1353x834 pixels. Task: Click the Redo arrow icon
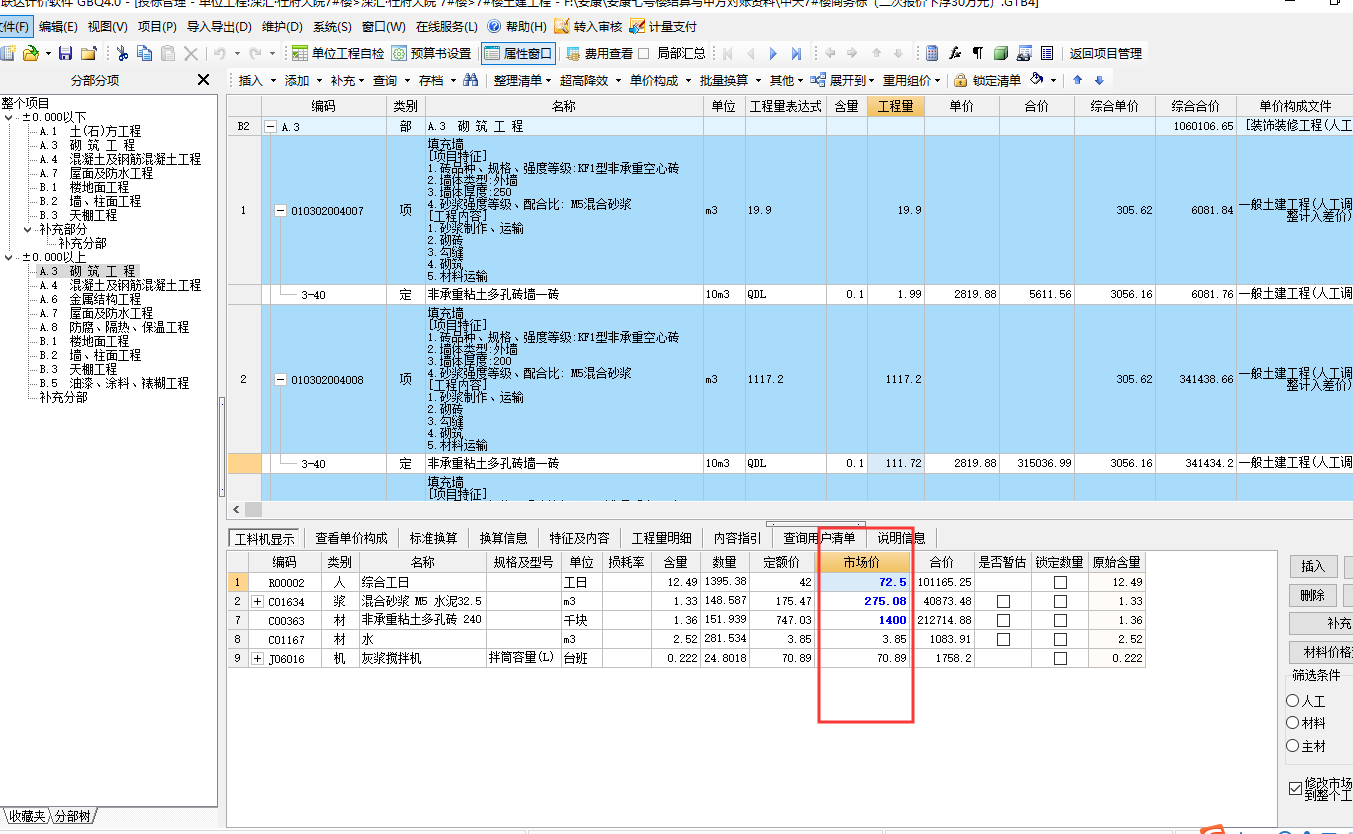256,53
